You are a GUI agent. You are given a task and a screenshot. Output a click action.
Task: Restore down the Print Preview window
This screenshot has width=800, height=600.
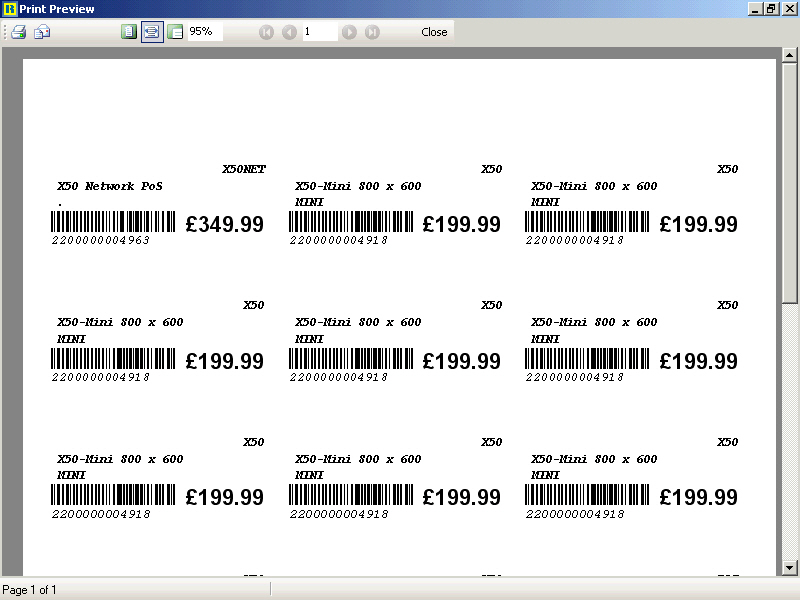771,9
